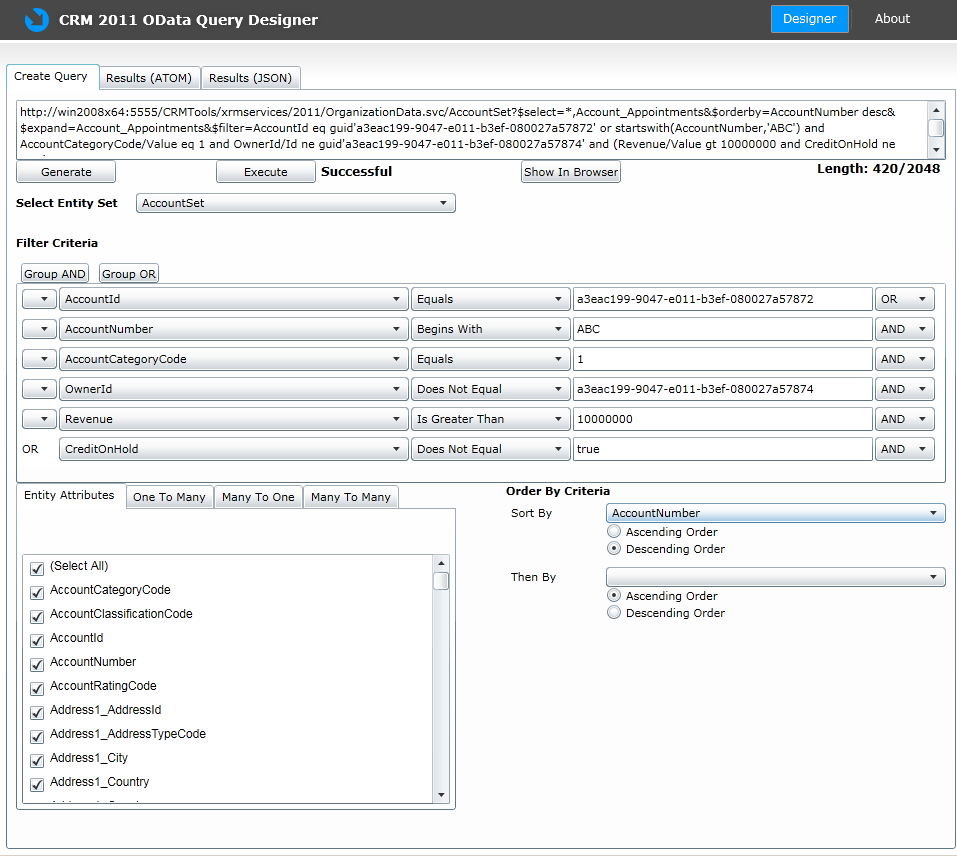
Task: Select Ascending Order for Sort By
Action: click(x=614, y=532)
